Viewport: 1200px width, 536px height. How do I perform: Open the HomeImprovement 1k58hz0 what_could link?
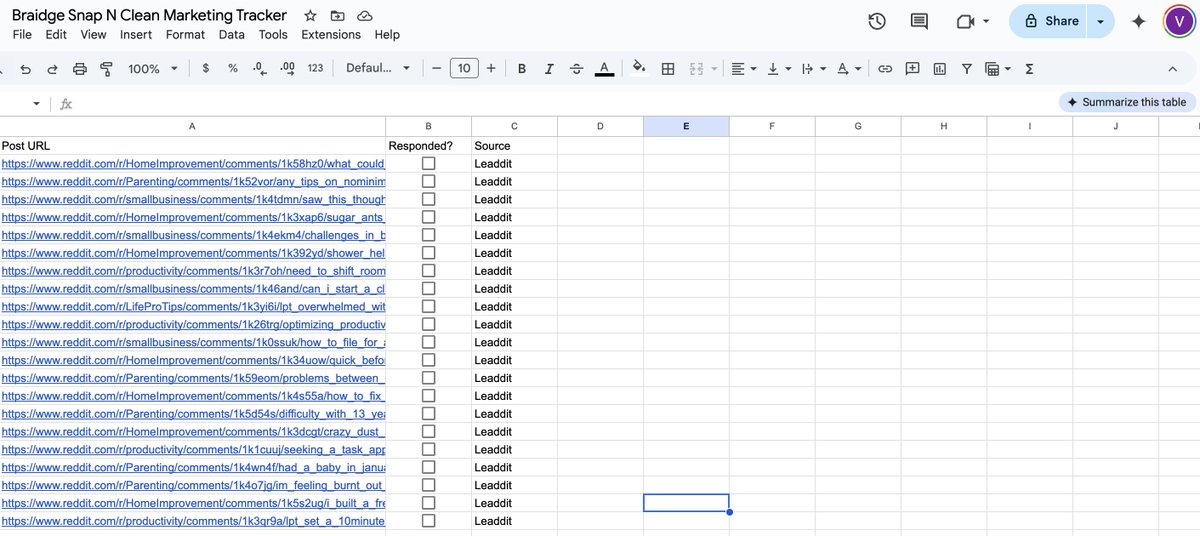[193, 163]
